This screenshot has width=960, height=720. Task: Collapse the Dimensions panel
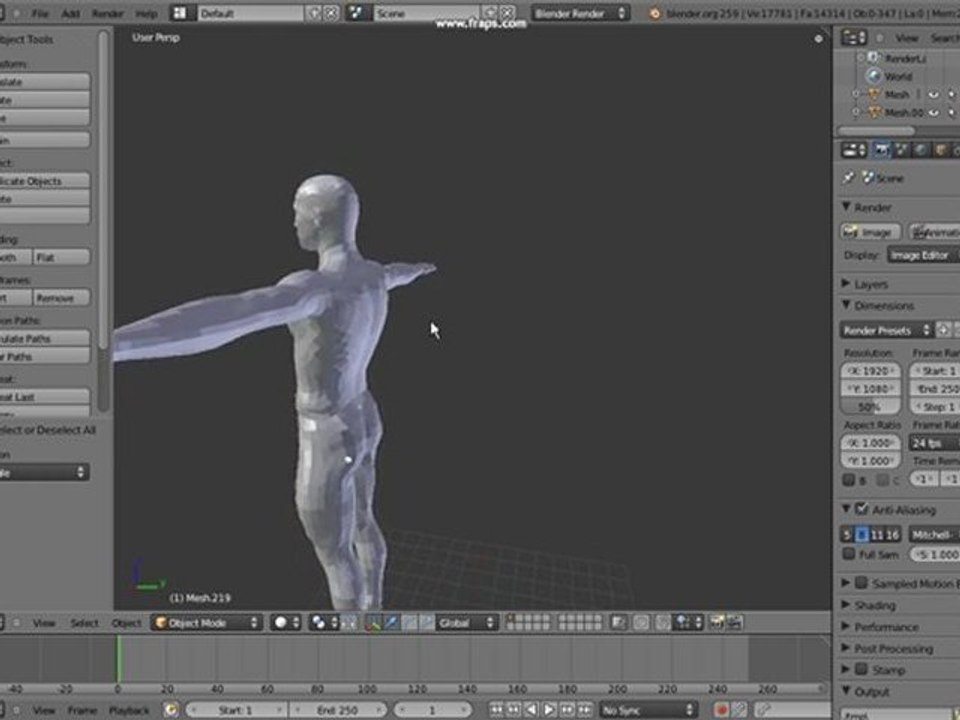(x=847, y=305)
